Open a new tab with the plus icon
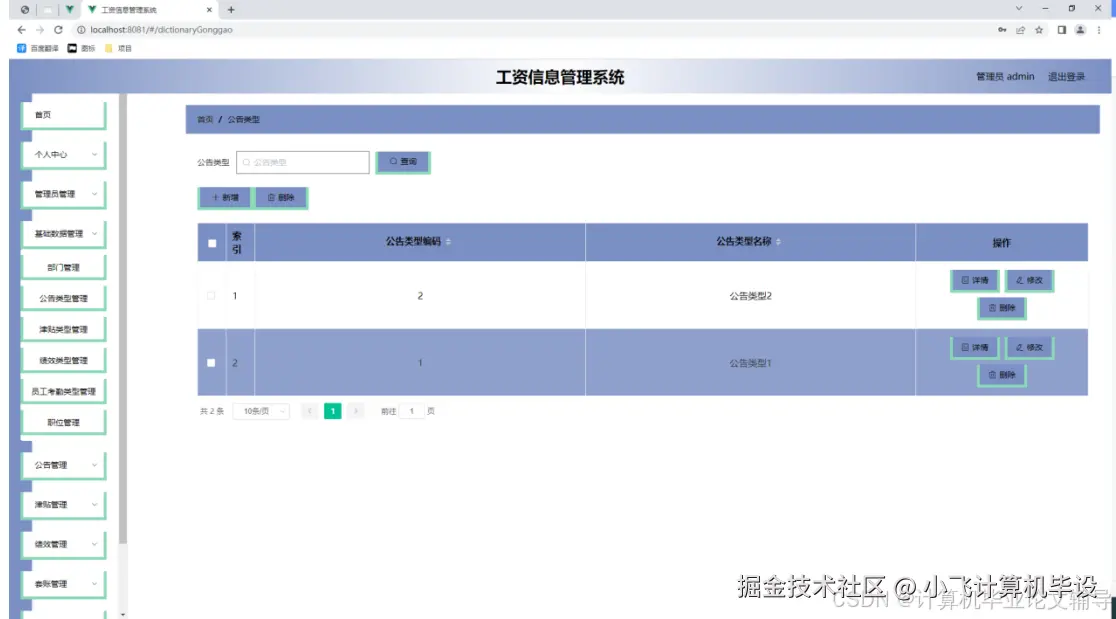Viewport: 1116px width, 619px height. tap(231, 10)
